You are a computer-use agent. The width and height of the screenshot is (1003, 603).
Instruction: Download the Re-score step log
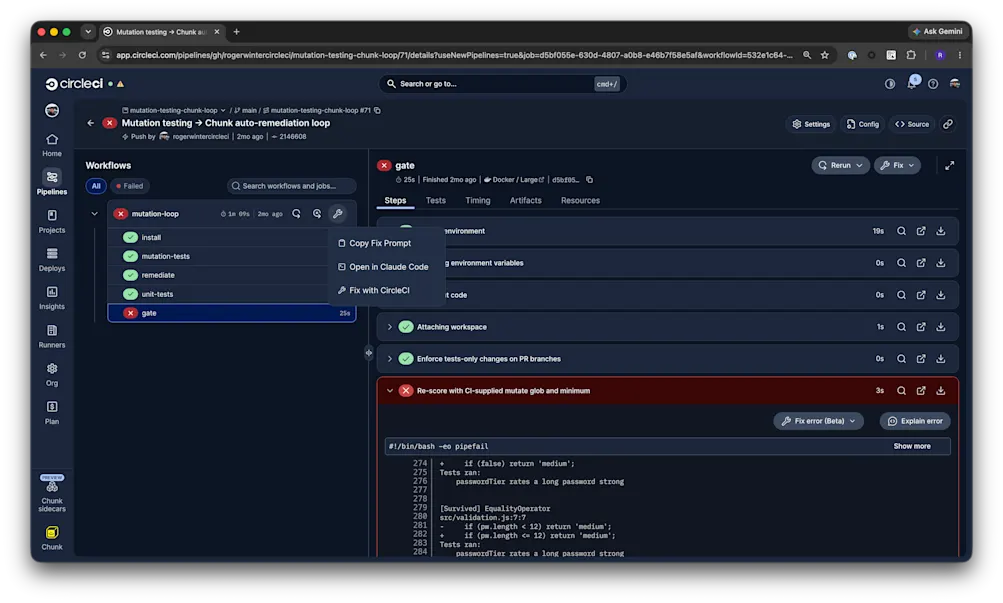940,391
